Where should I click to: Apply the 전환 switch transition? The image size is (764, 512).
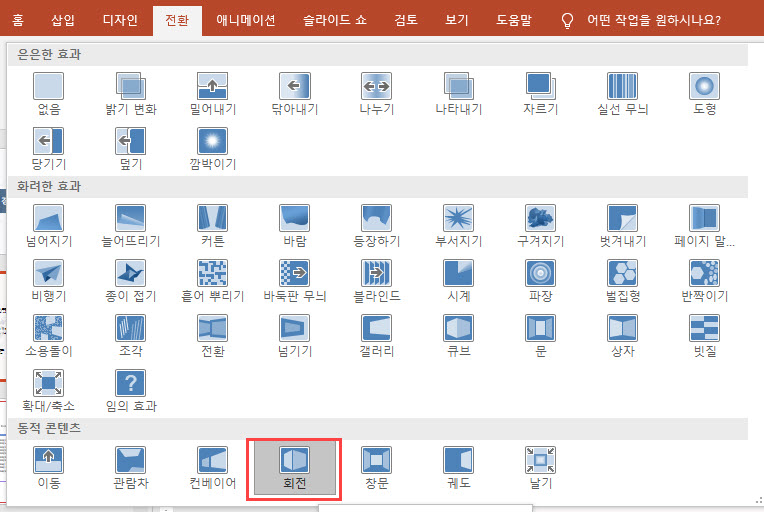pos(212,336)
